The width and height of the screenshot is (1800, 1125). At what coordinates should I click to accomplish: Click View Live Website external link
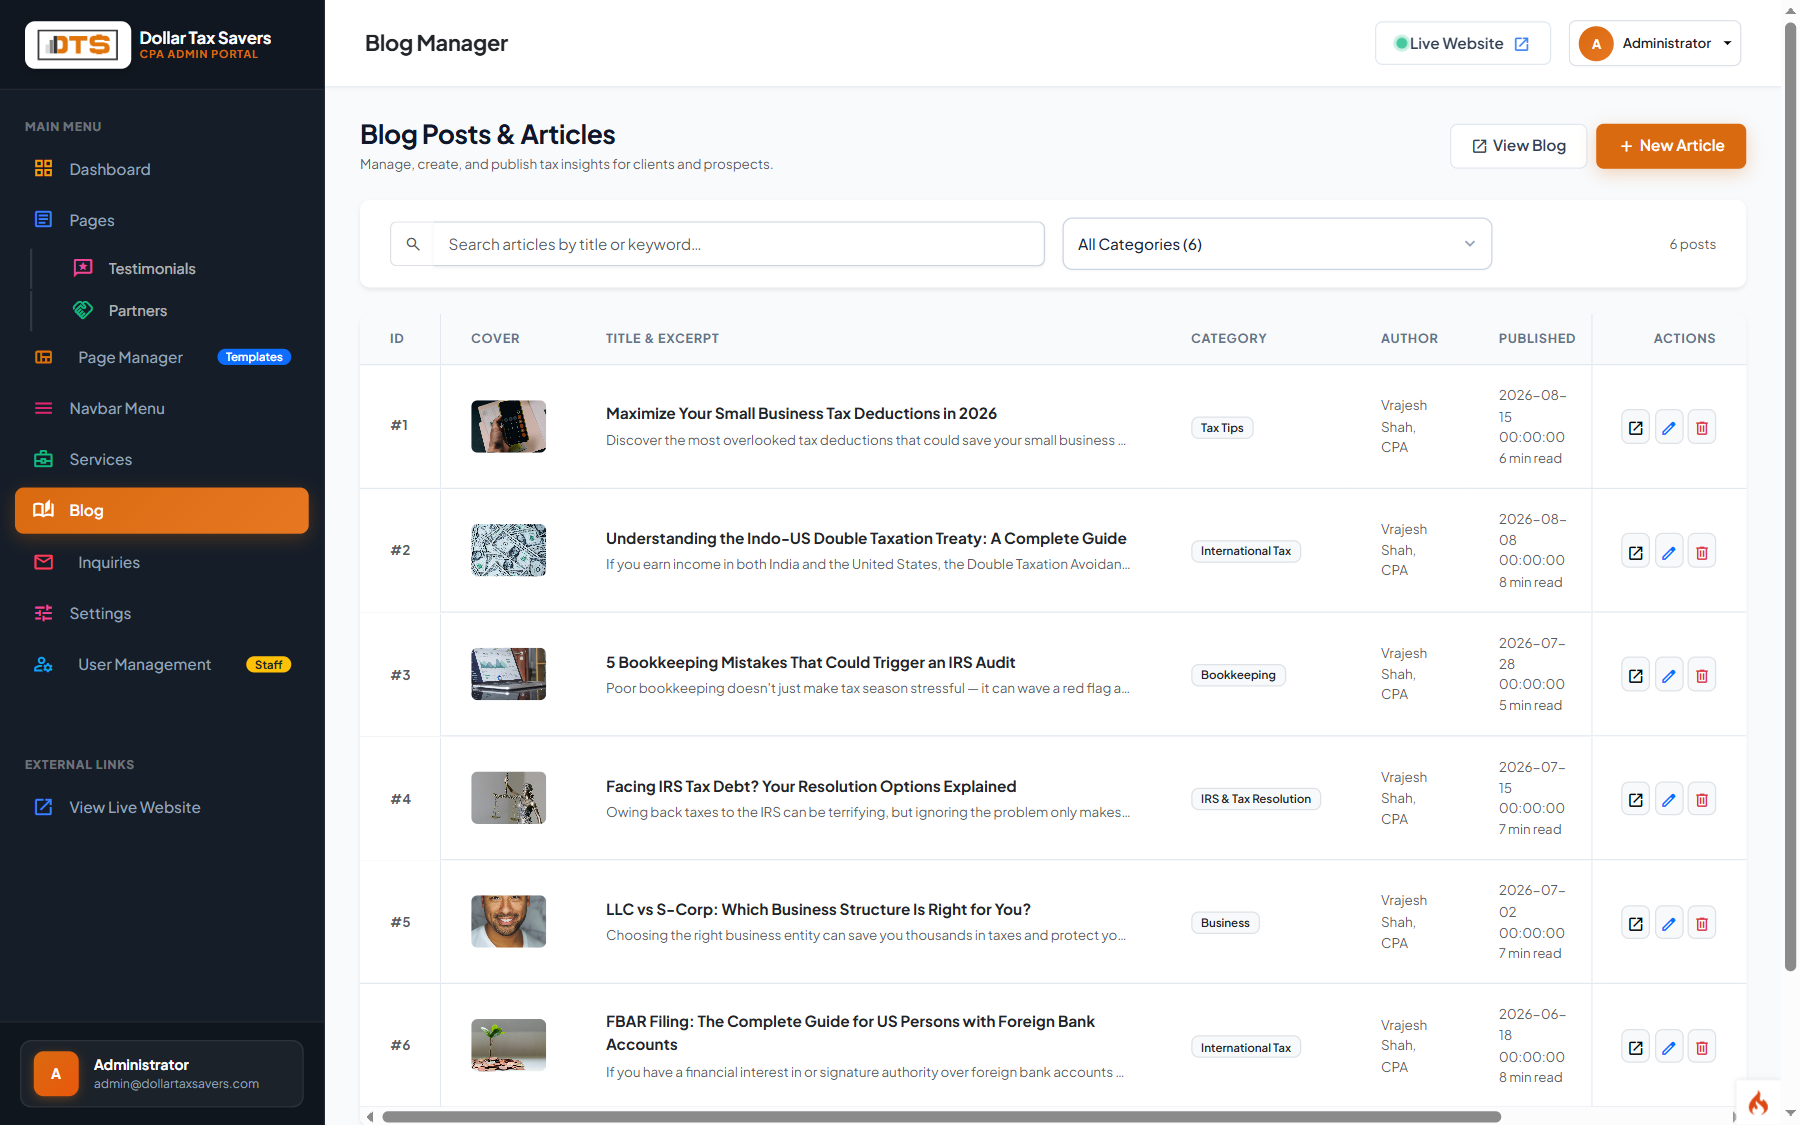(162, 807)
